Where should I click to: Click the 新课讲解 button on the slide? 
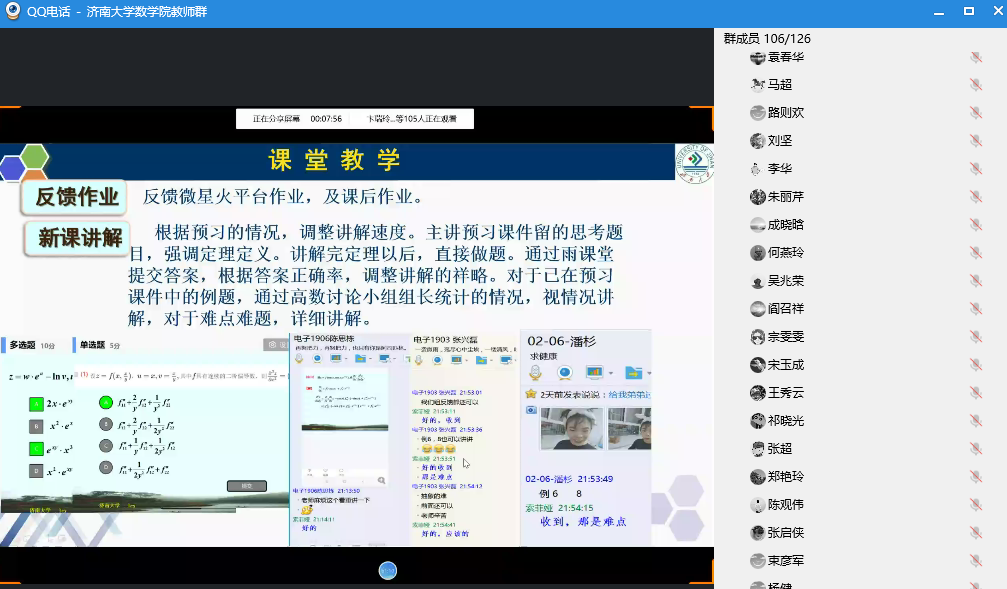pos(78,238)
